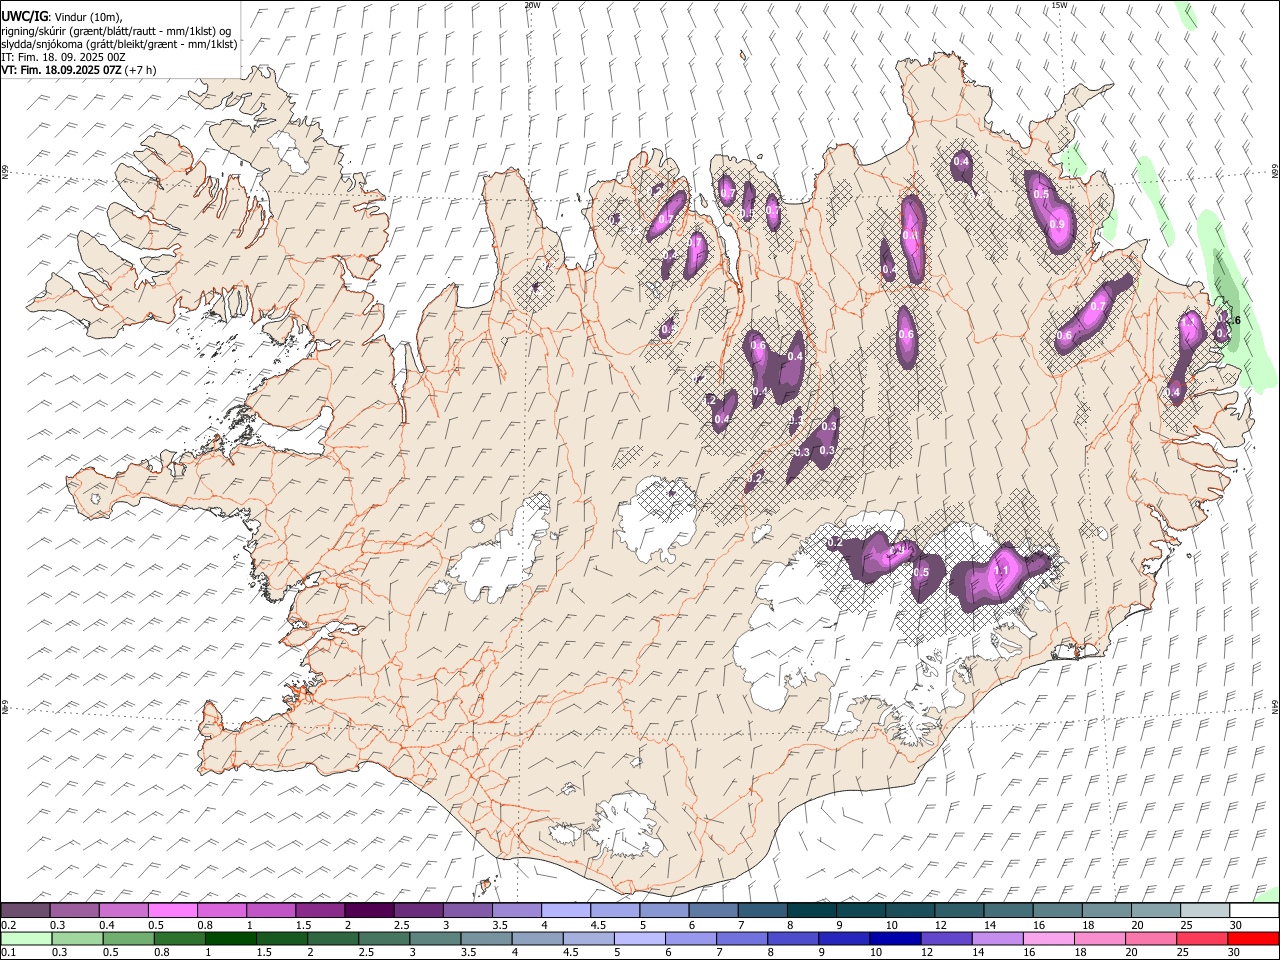Screen dimensions: 1280x960
Task: Click the lavender snow swatch between 4 and 4.5
Action: point(566,910)
